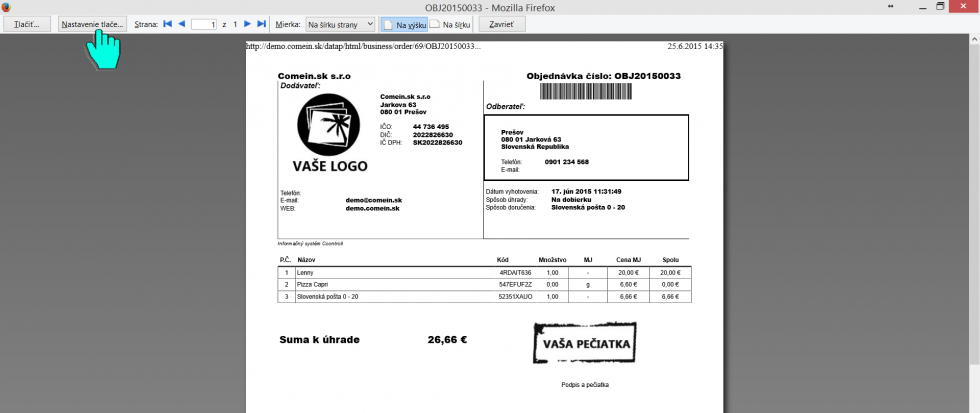Viewport: 980px width, 413px height.
Task: Click the Comein.sk s.r.o company heading
Action: coord(314,76)
